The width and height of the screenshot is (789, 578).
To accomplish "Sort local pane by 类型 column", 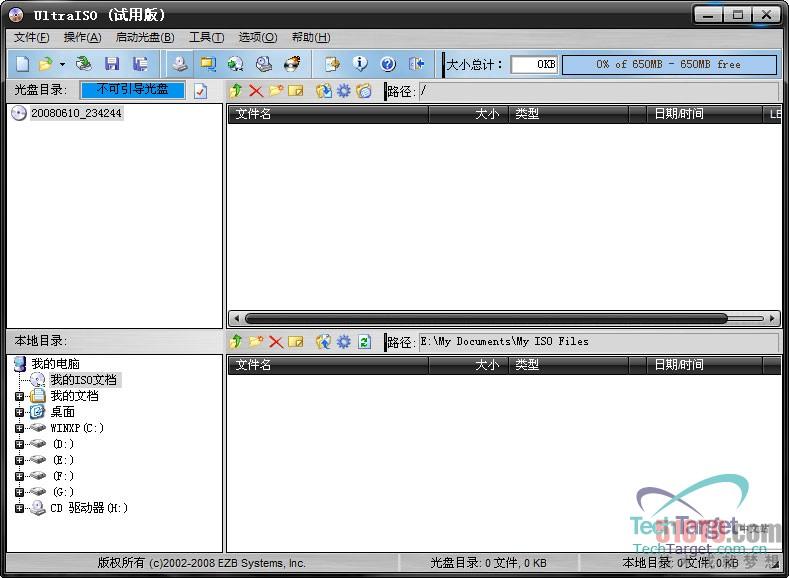I will coord(569,365).
